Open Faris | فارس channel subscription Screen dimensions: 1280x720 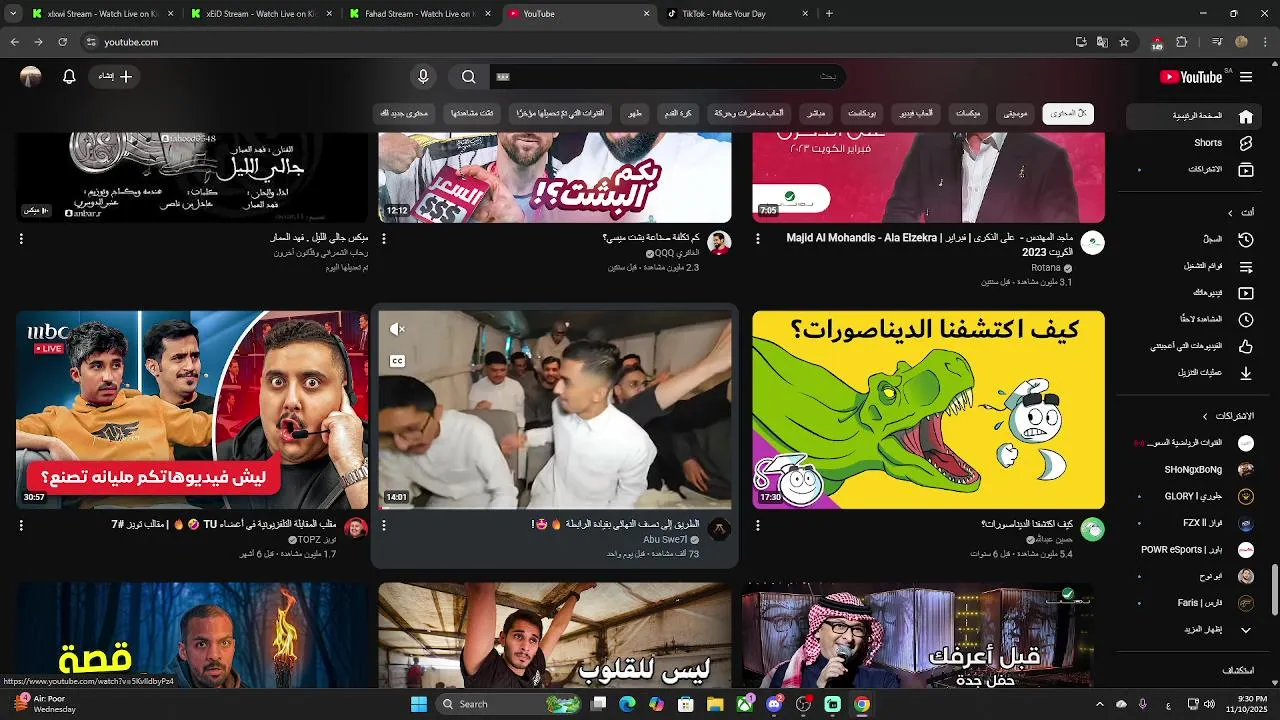click(x=1193, y=603)
